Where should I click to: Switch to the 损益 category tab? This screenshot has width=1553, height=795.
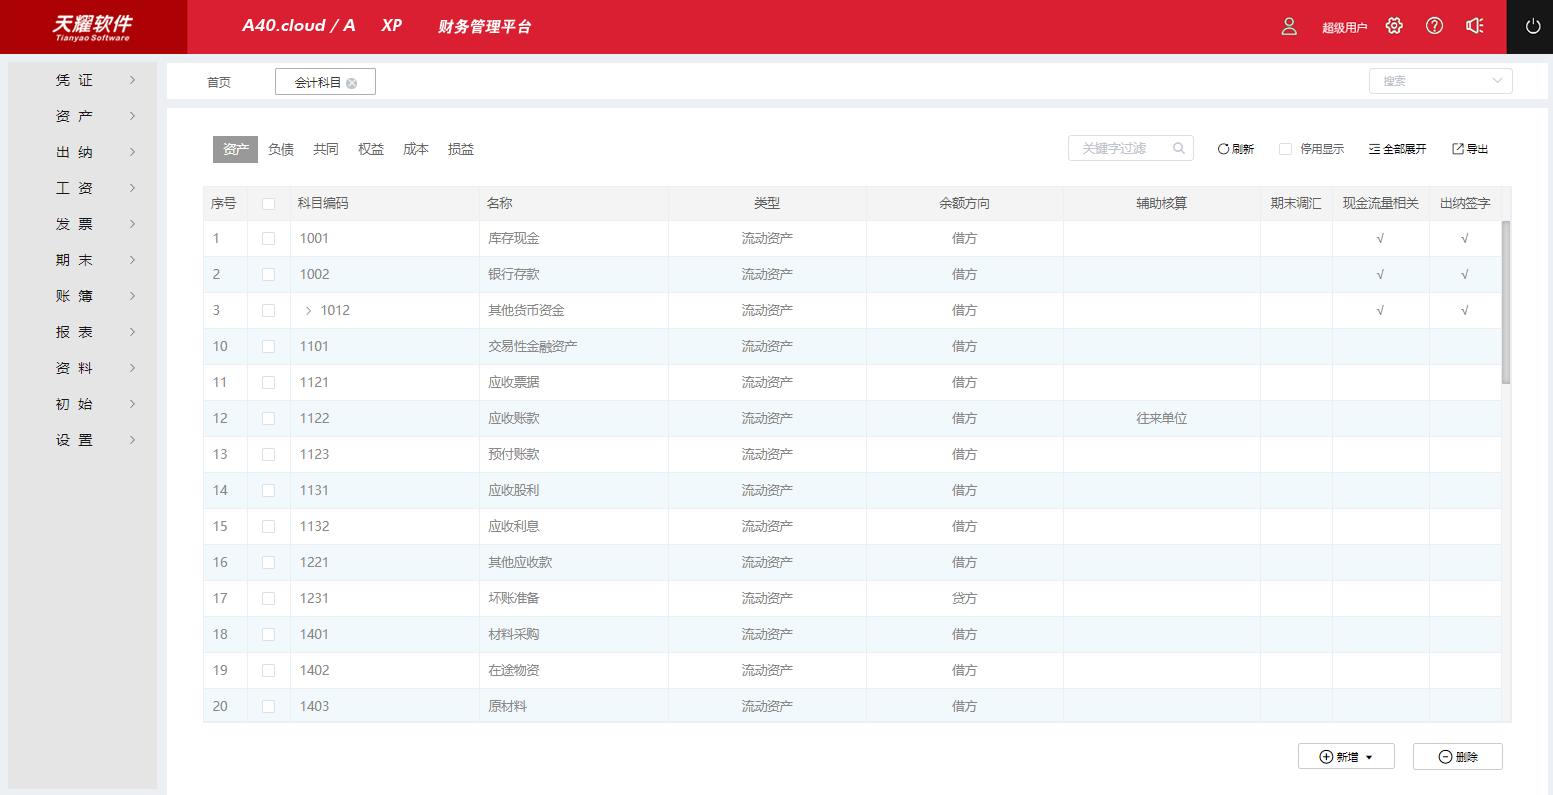[461, 149]
